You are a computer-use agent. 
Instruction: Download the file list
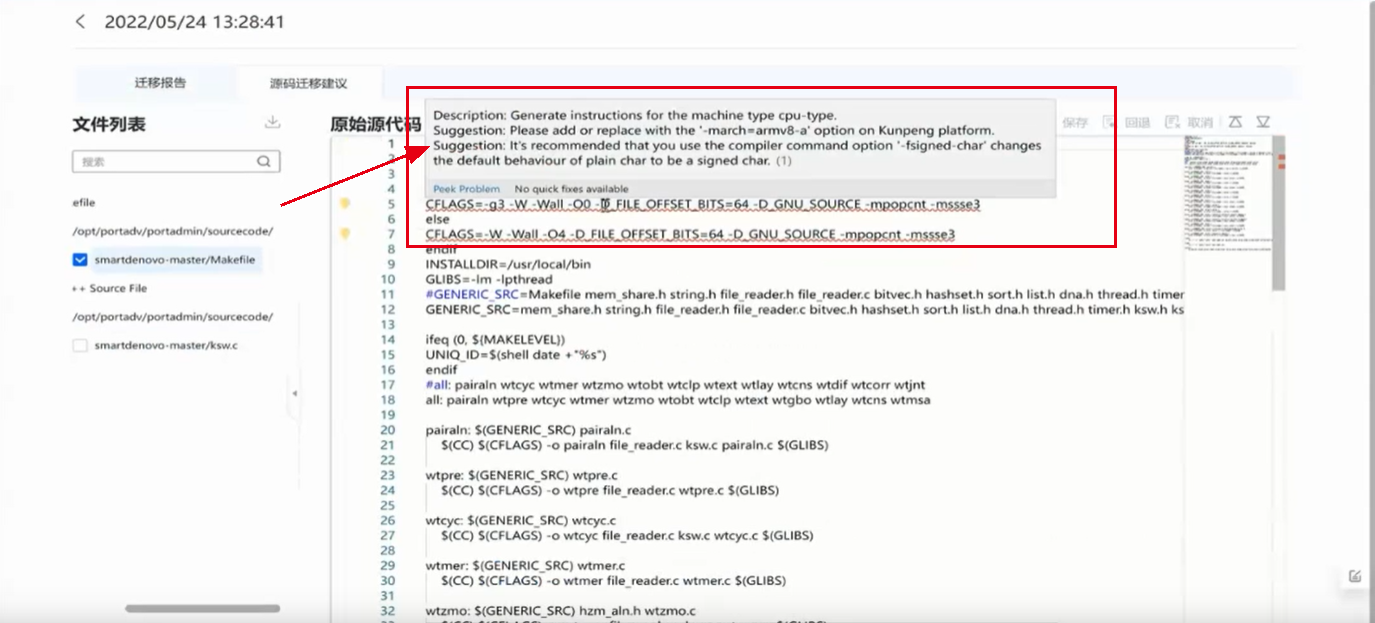pyautogui.click(x=271, y=123)
